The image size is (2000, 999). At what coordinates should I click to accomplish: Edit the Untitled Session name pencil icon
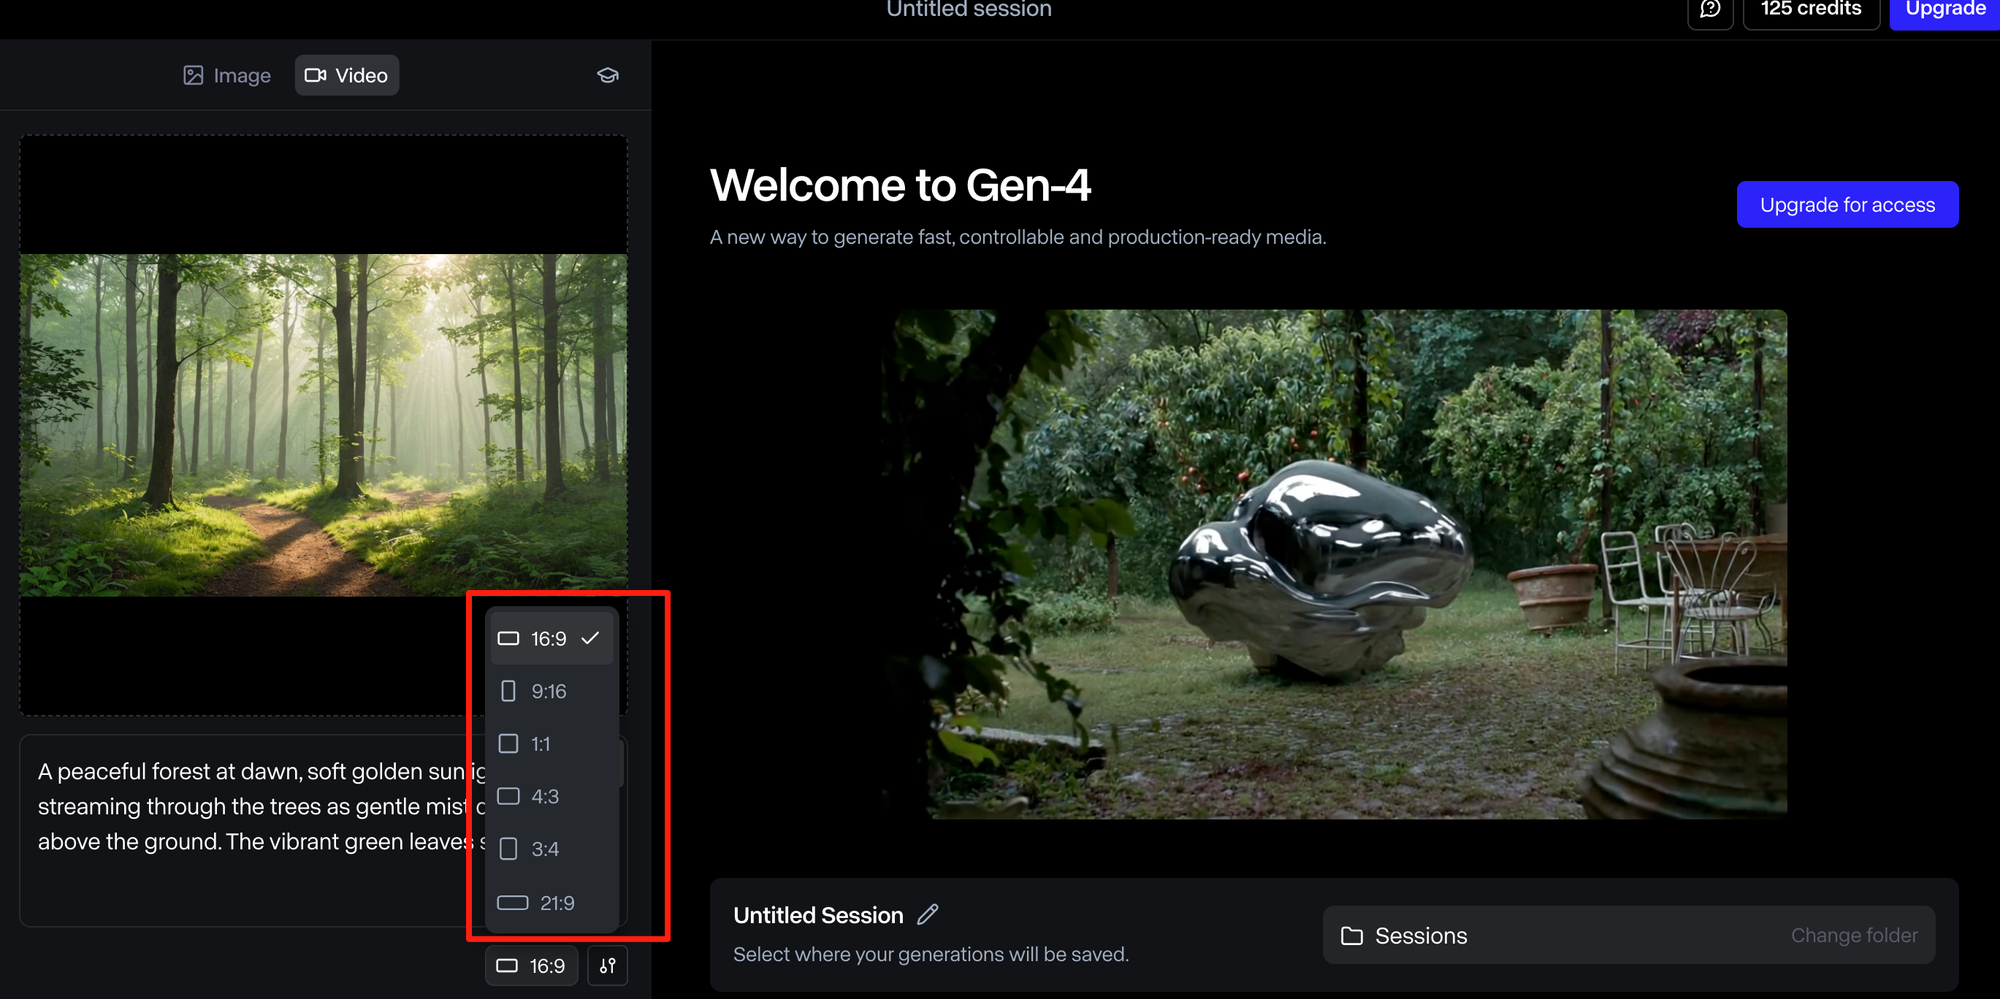[x=928, y=914]
